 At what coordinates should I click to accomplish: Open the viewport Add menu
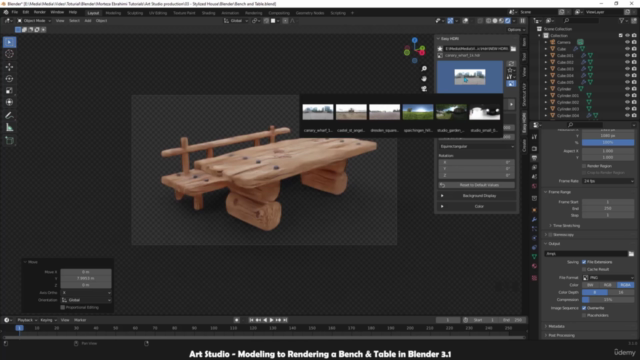click(88, 20)
